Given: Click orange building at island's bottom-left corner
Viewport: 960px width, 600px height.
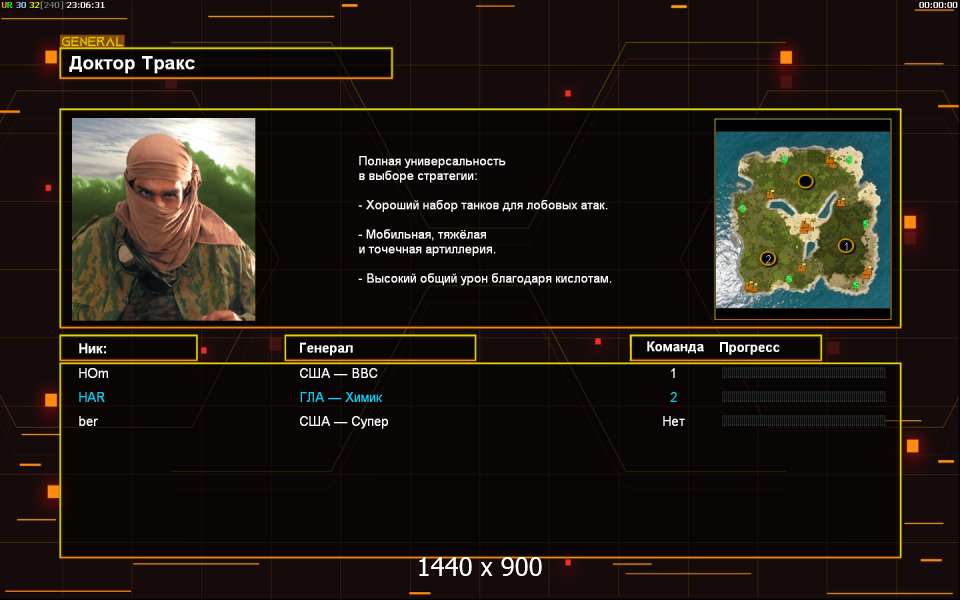Looking at the screenshot, I should 750,286.
